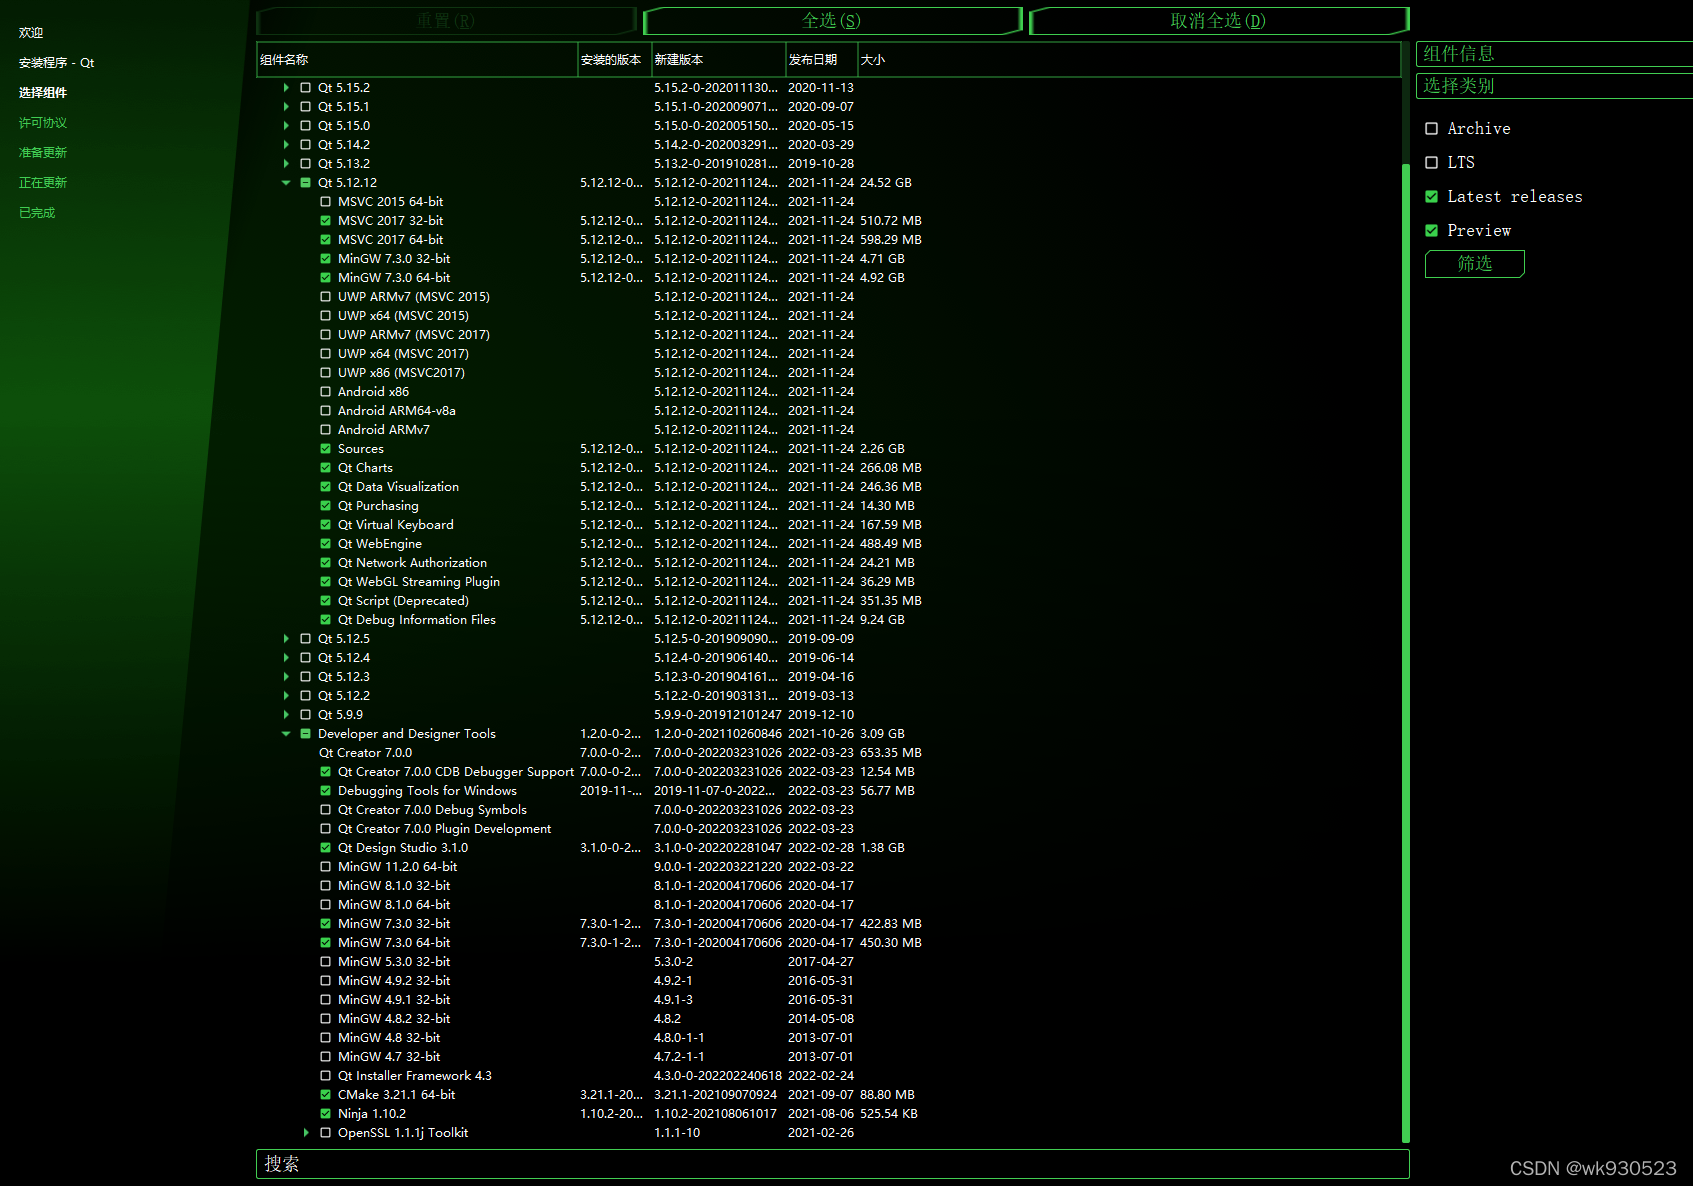Tick the Qt Creator 7.0.0 Debug Symbols checkbox
Image resolution: width=1693 pixels, height=1186 pixels.
(325, 810)
